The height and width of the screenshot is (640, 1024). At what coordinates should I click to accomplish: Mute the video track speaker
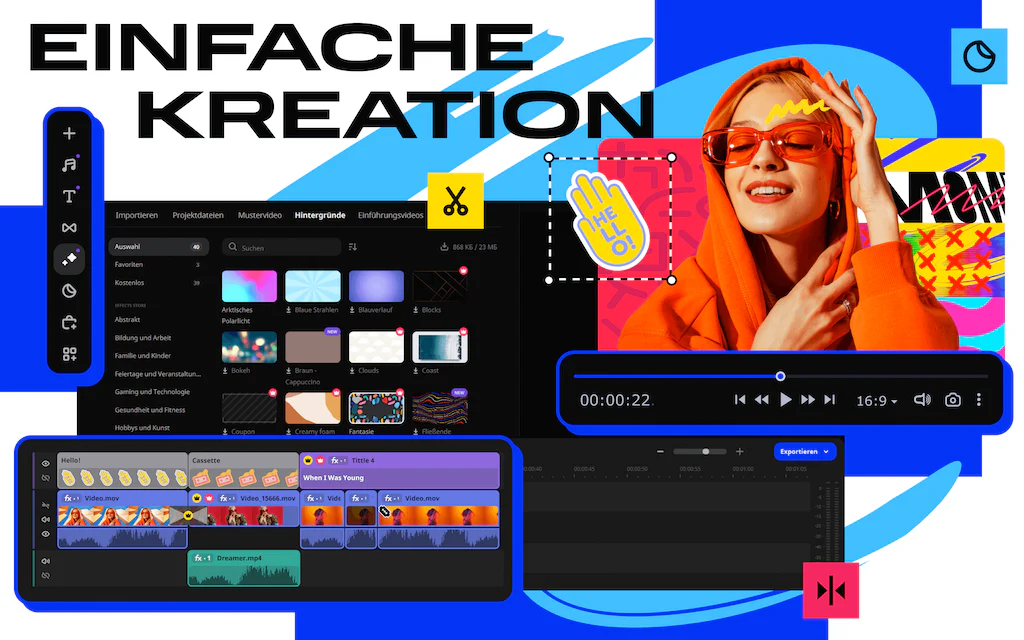(x=46, y=519)
